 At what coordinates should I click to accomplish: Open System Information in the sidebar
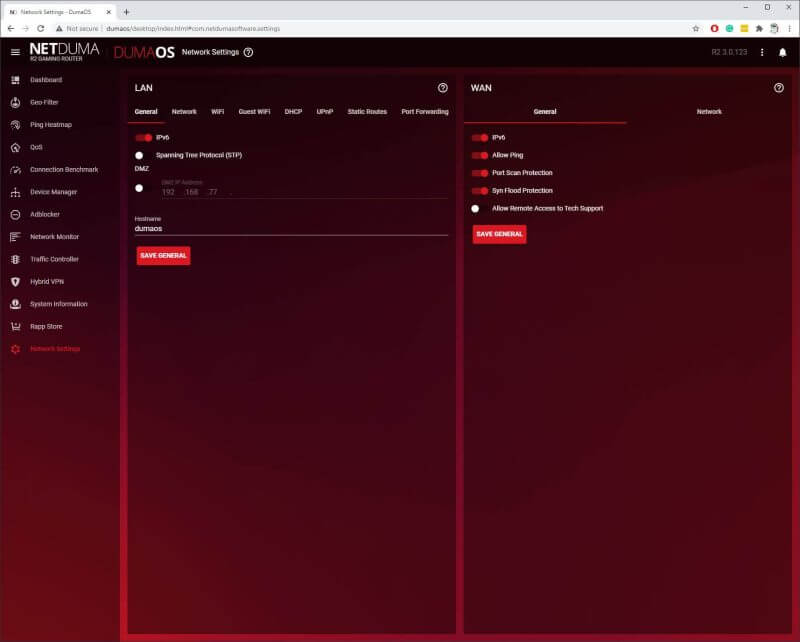pos(59,304)
